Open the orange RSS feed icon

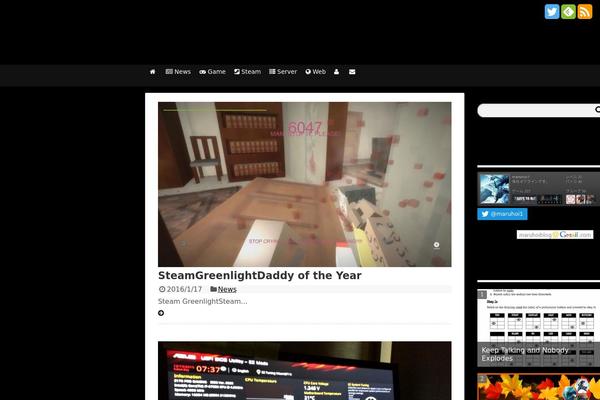[585, 12]
